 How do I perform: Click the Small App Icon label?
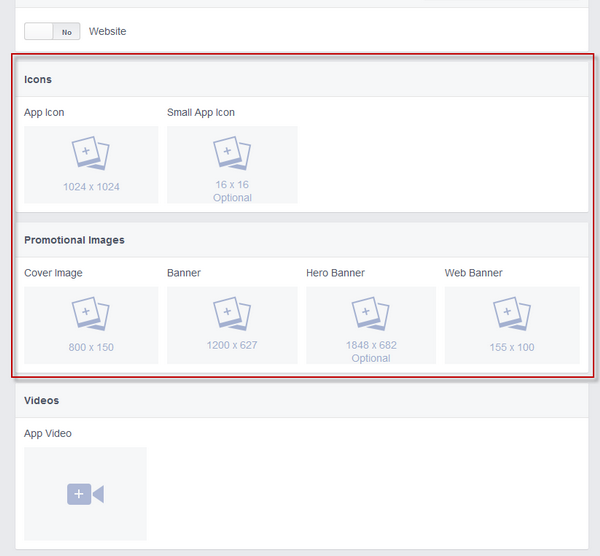(201, 112)
